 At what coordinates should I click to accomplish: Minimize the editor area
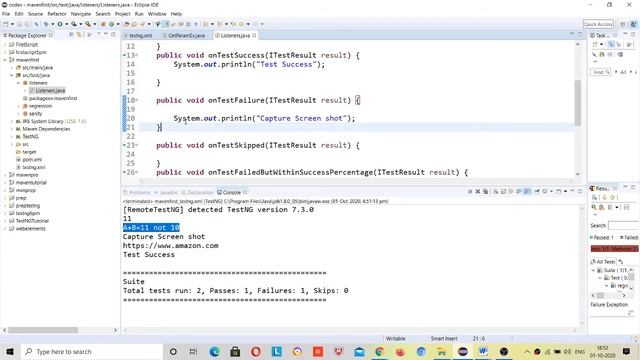(572, 34)
